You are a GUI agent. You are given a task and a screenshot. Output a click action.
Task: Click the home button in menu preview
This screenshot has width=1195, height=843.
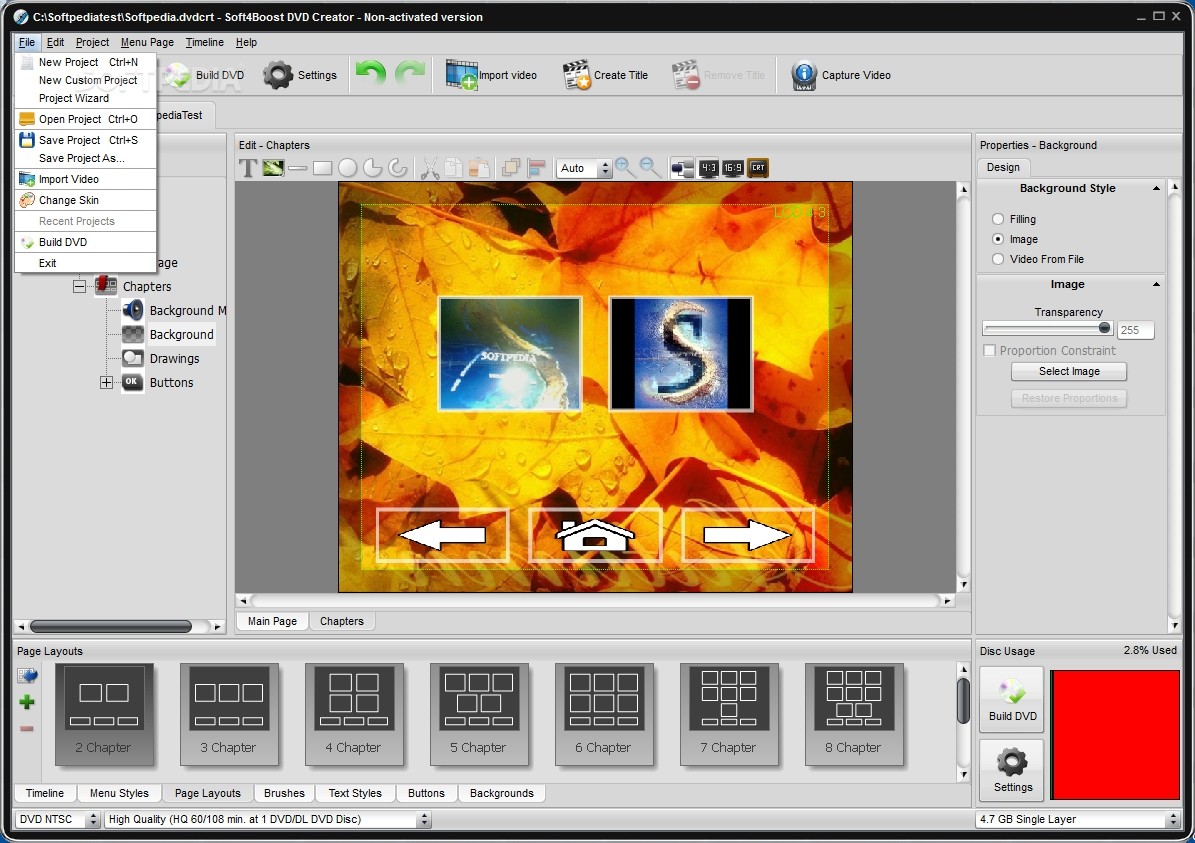[x=594, y=535]
